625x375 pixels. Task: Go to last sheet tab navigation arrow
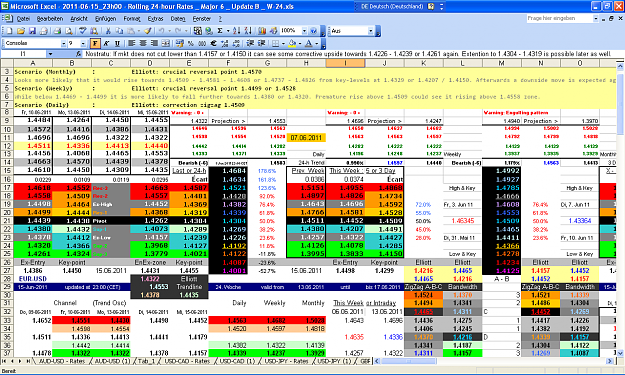(x=28, y=361)
